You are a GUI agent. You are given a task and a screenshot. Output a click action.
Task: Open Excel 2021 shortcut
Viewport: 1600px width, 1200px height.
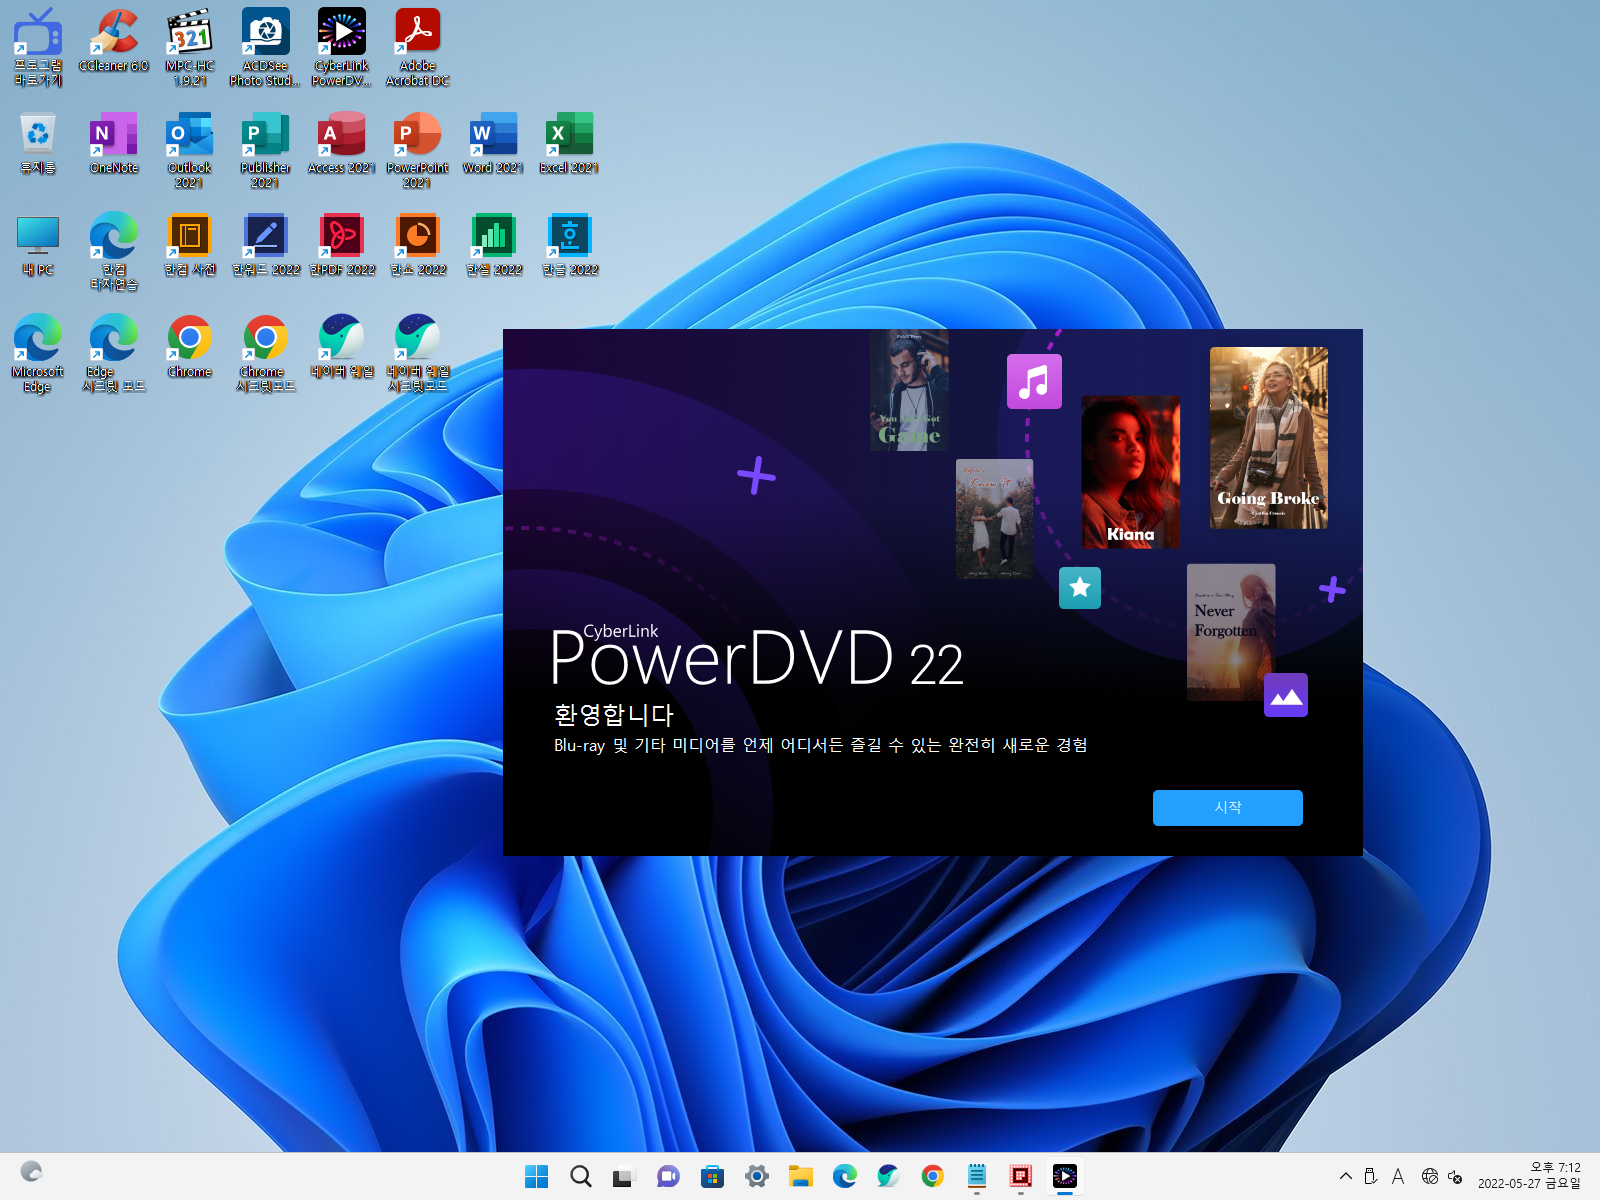click(569, 143)
